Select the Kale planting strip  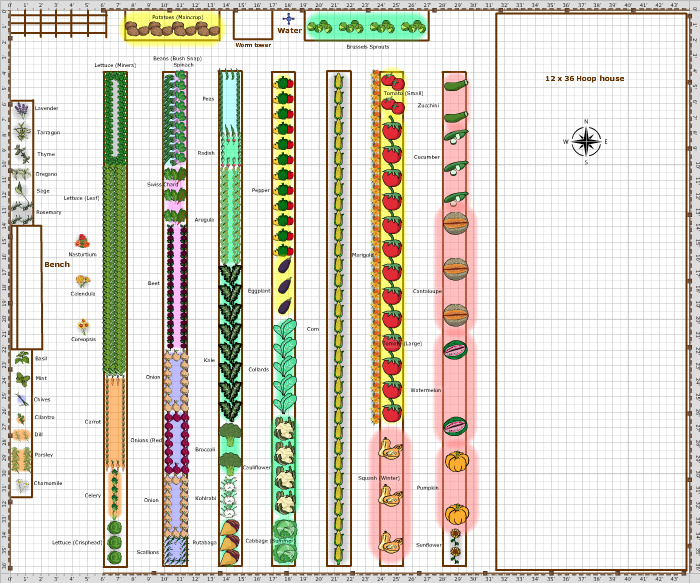click(230, 343)
